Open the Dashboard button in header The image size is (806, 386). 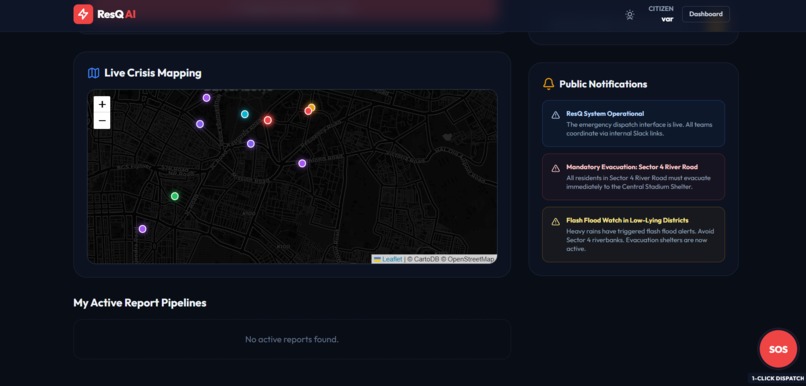tap(706, 14)
